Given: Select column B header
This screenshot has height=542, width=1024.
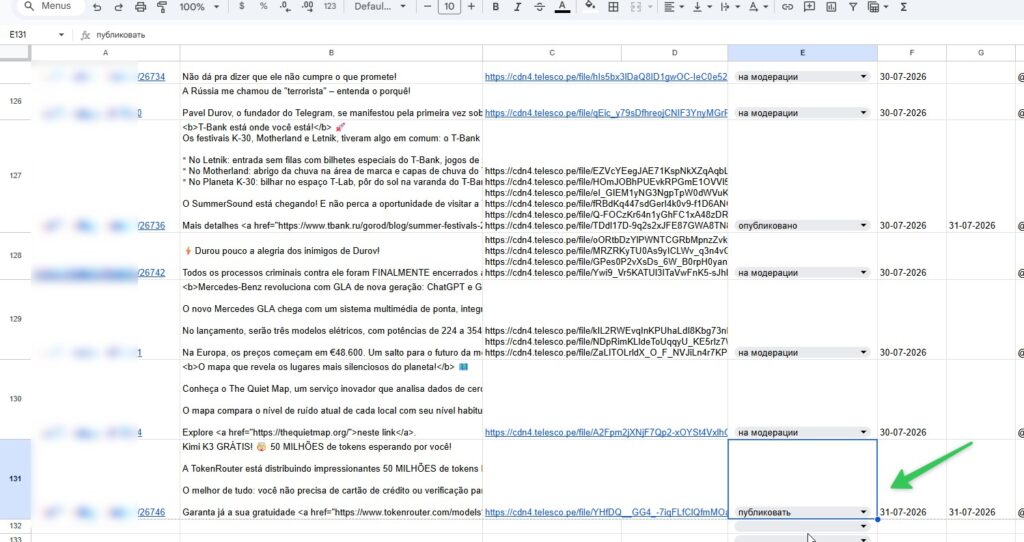Looking at the screenshot, I should pos(331,53).
